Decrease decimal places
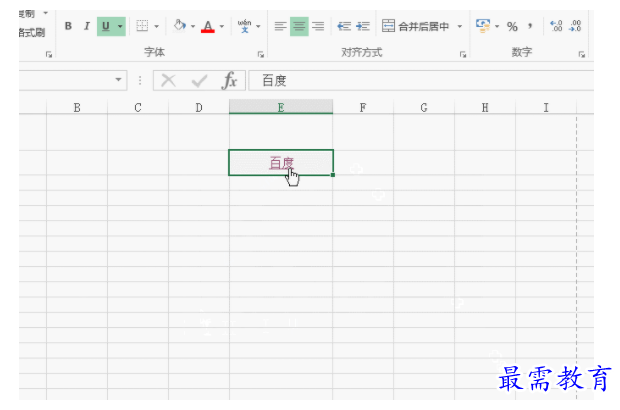Screen dimensions: 620x410 pos(575,26)
